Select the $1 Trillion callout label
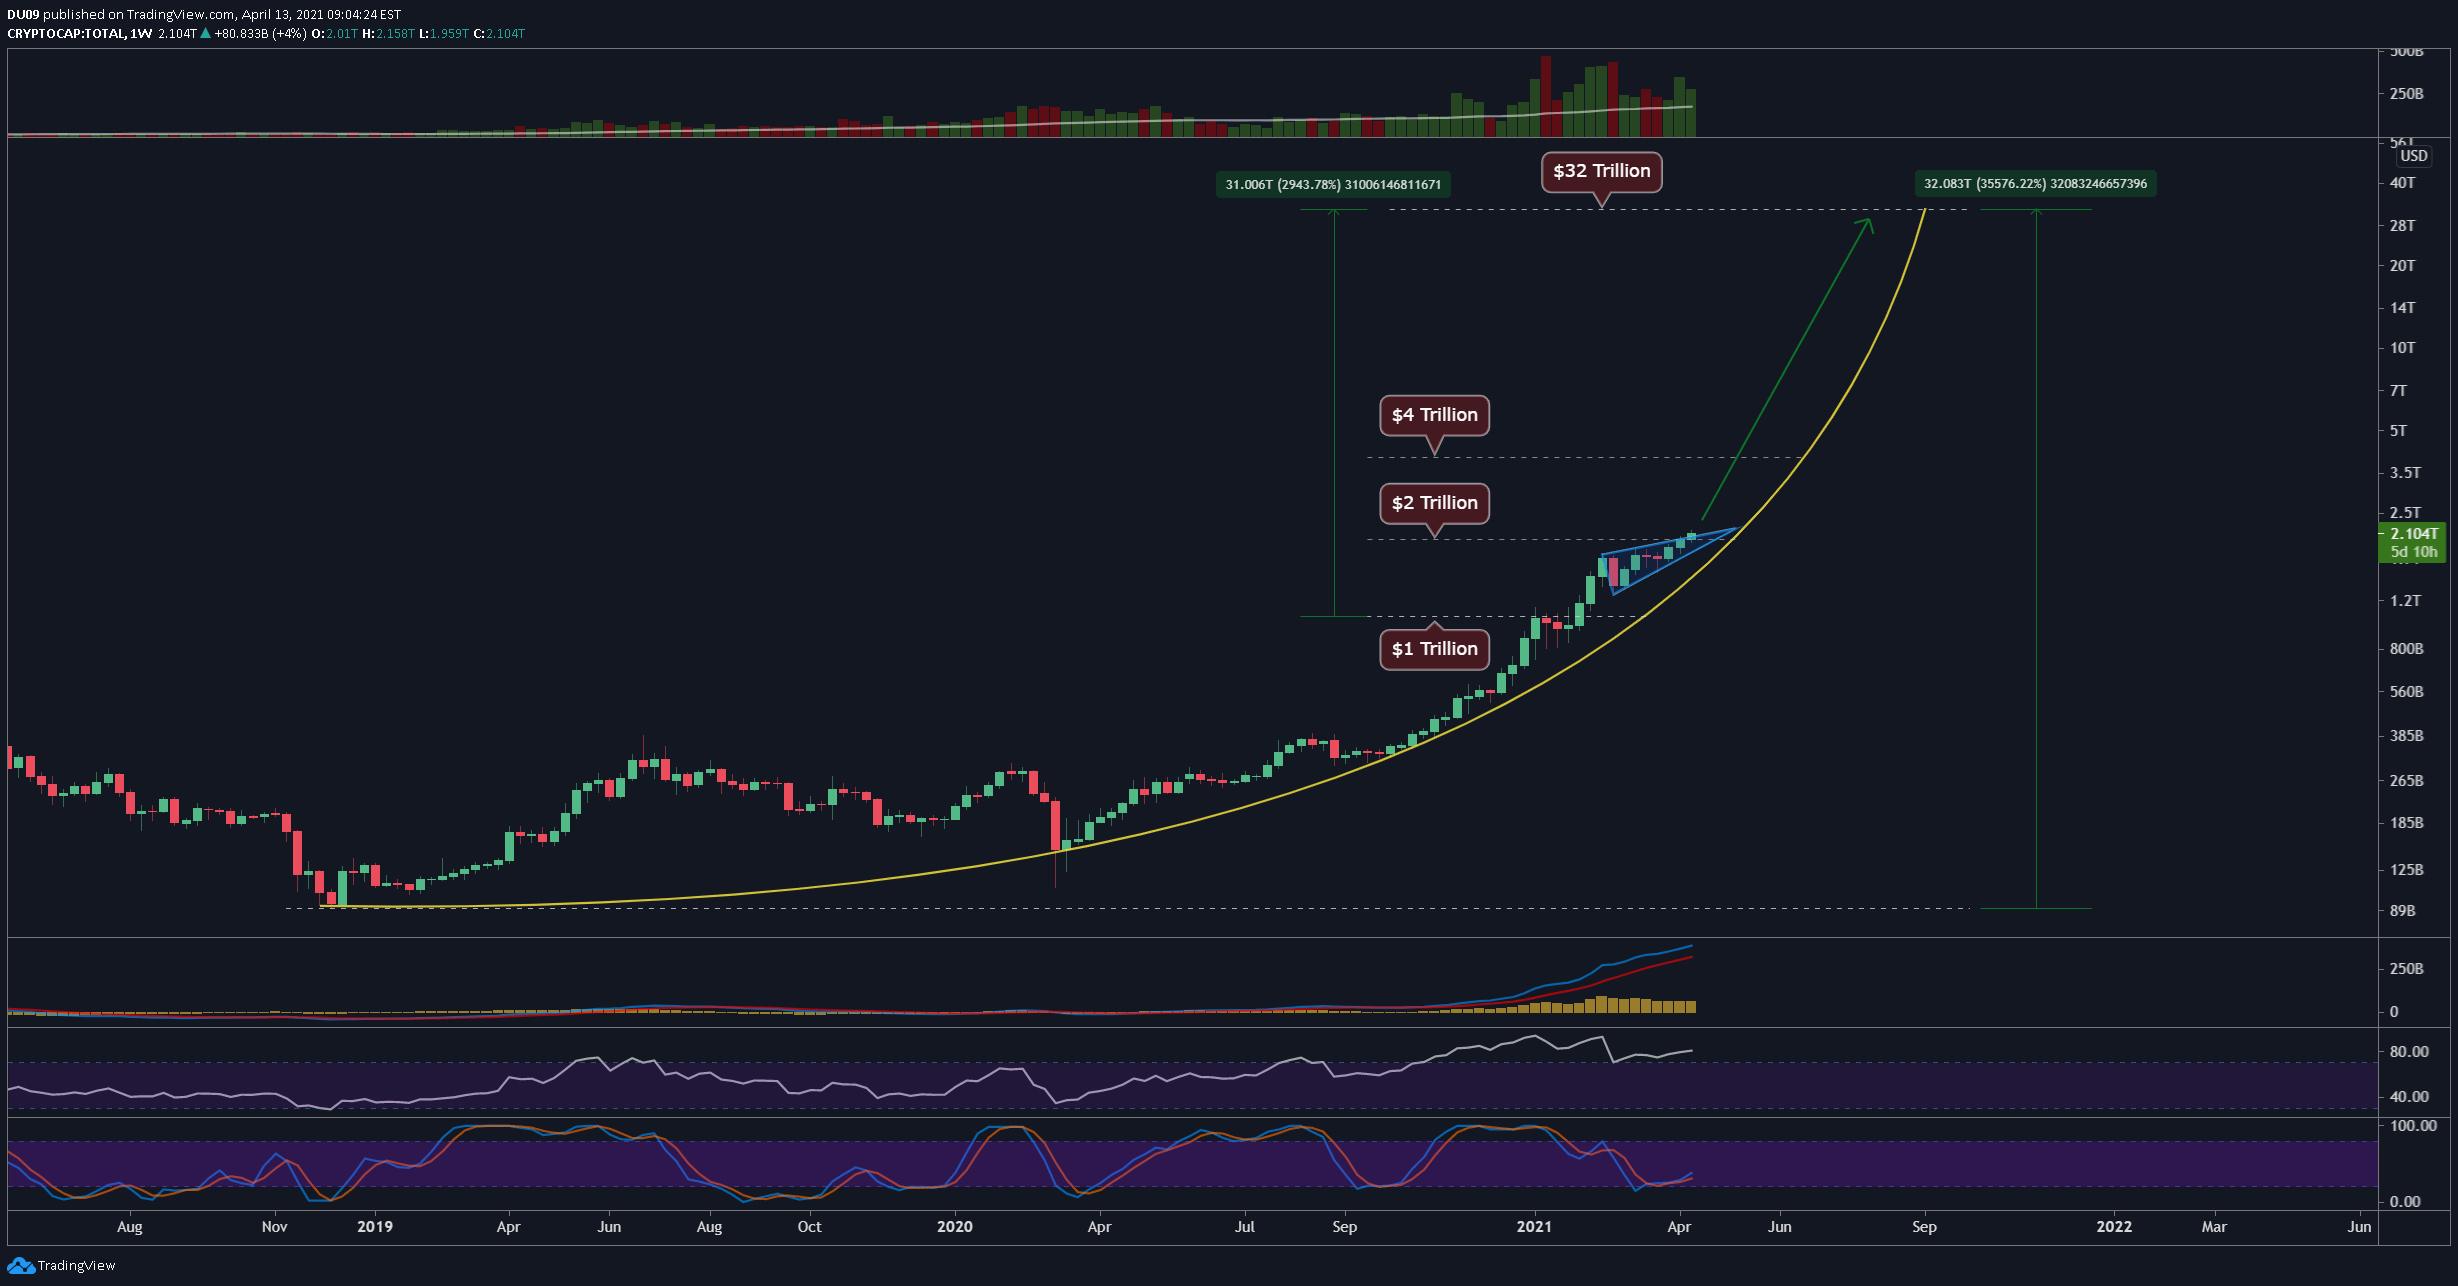Image resolution: width=2458 pixels, height=1286 pixels. click(x=1434, y=649)
